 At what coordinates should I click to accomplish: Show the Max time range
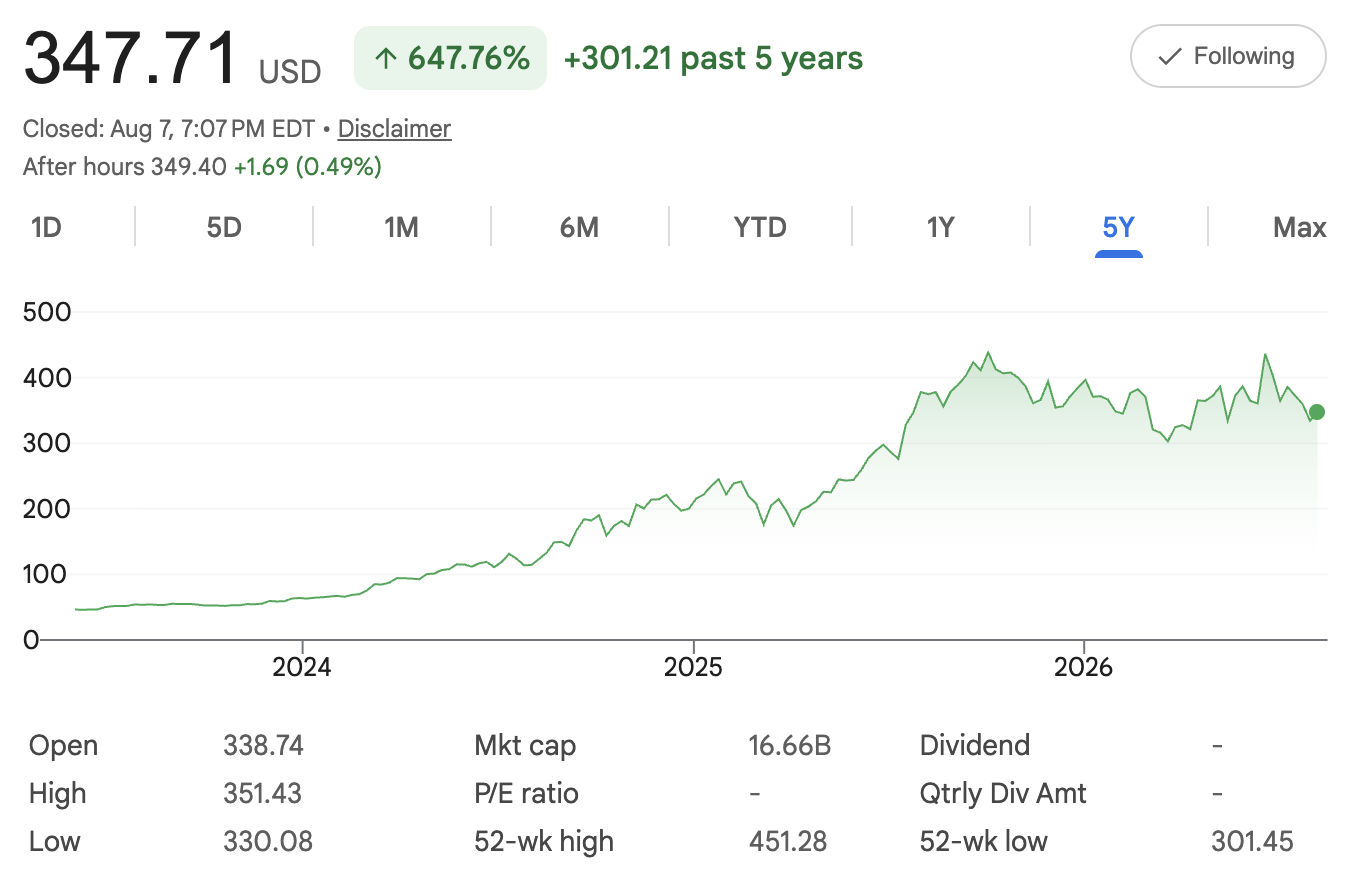click(x=1299, y=227)
